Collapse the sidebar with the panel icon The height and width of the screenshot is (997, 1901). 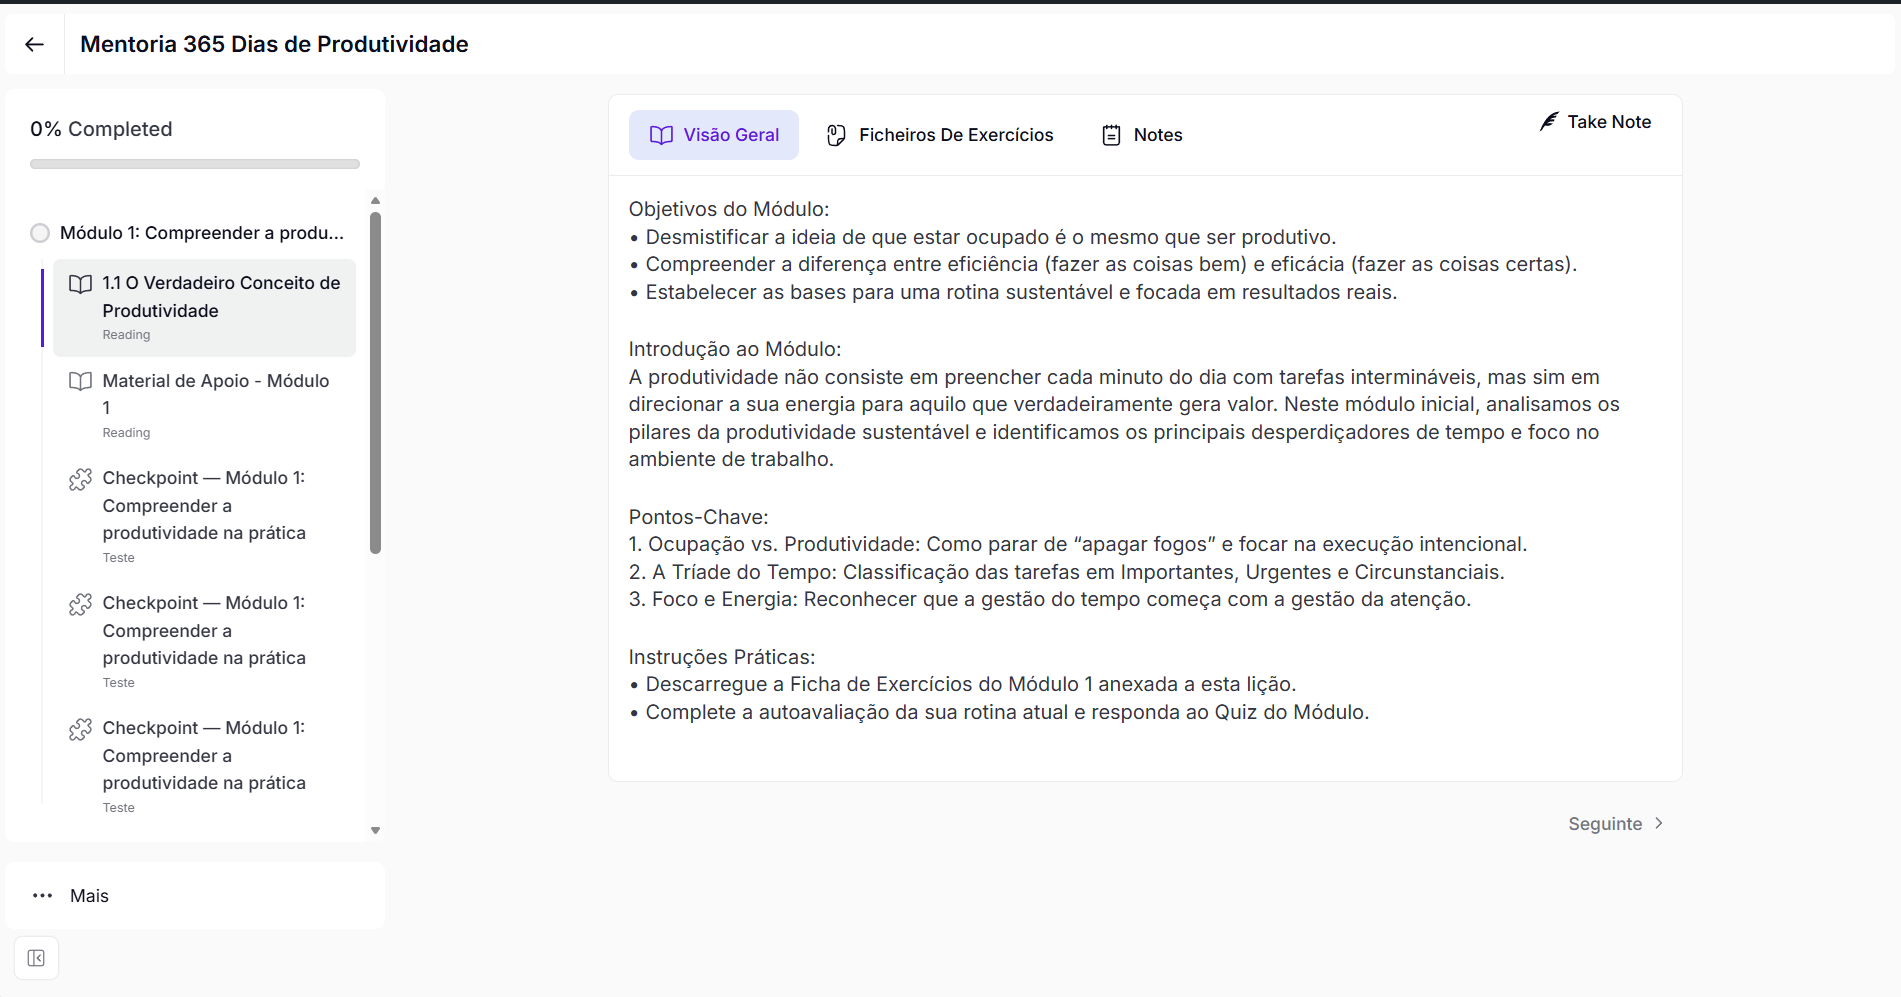pyautogui.click(x=36, y=958)
